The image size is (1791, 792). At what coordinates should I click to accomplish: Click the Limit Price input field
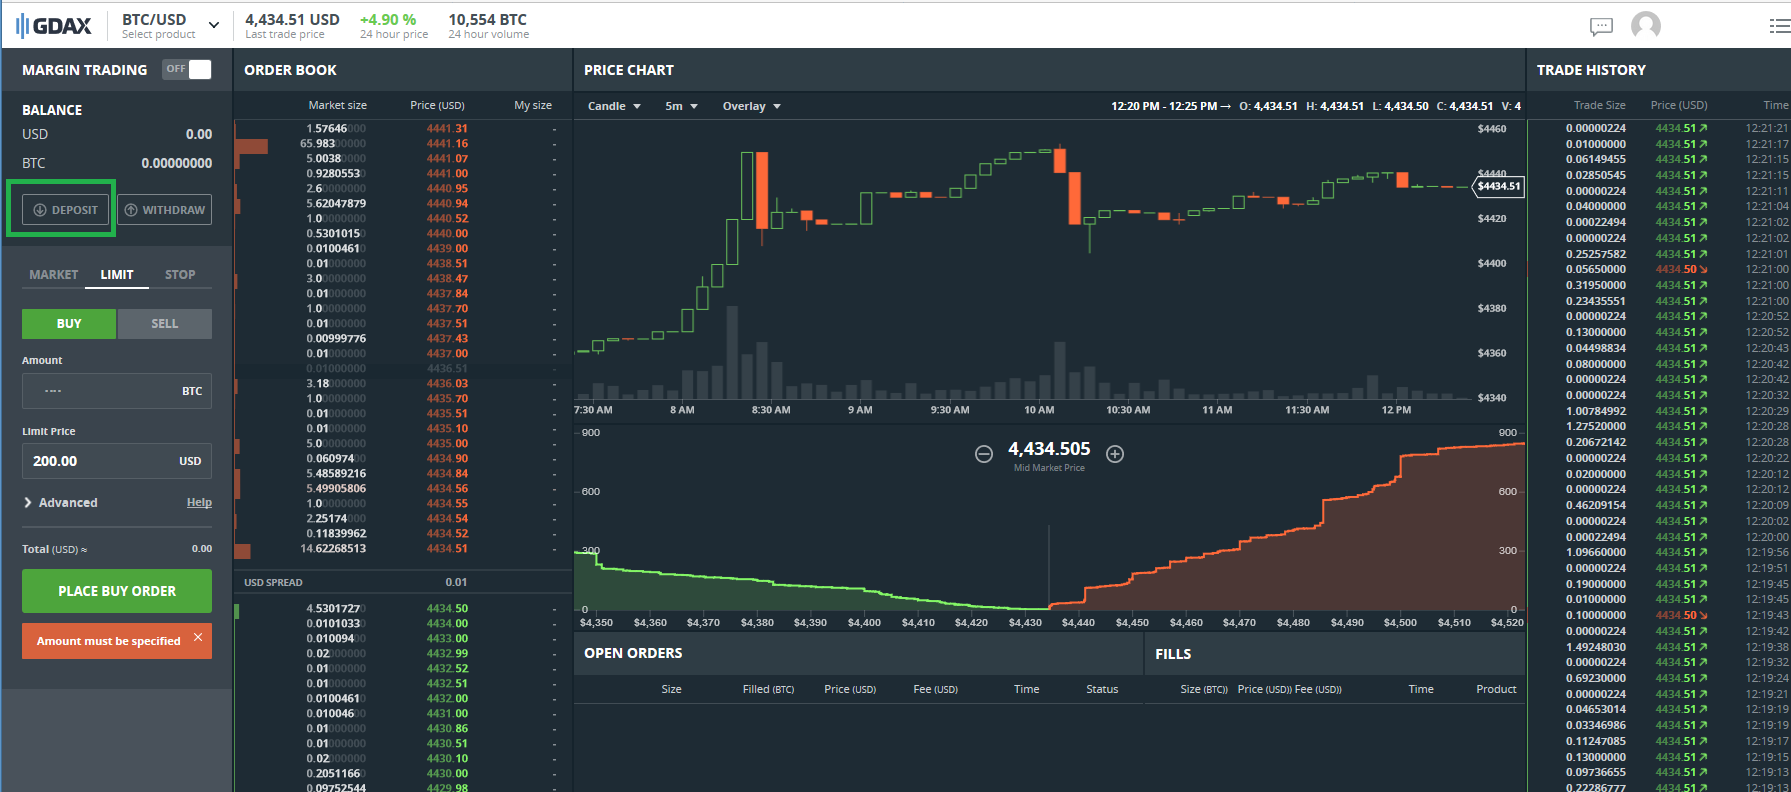pyautogui.click(x=117, y=461)
